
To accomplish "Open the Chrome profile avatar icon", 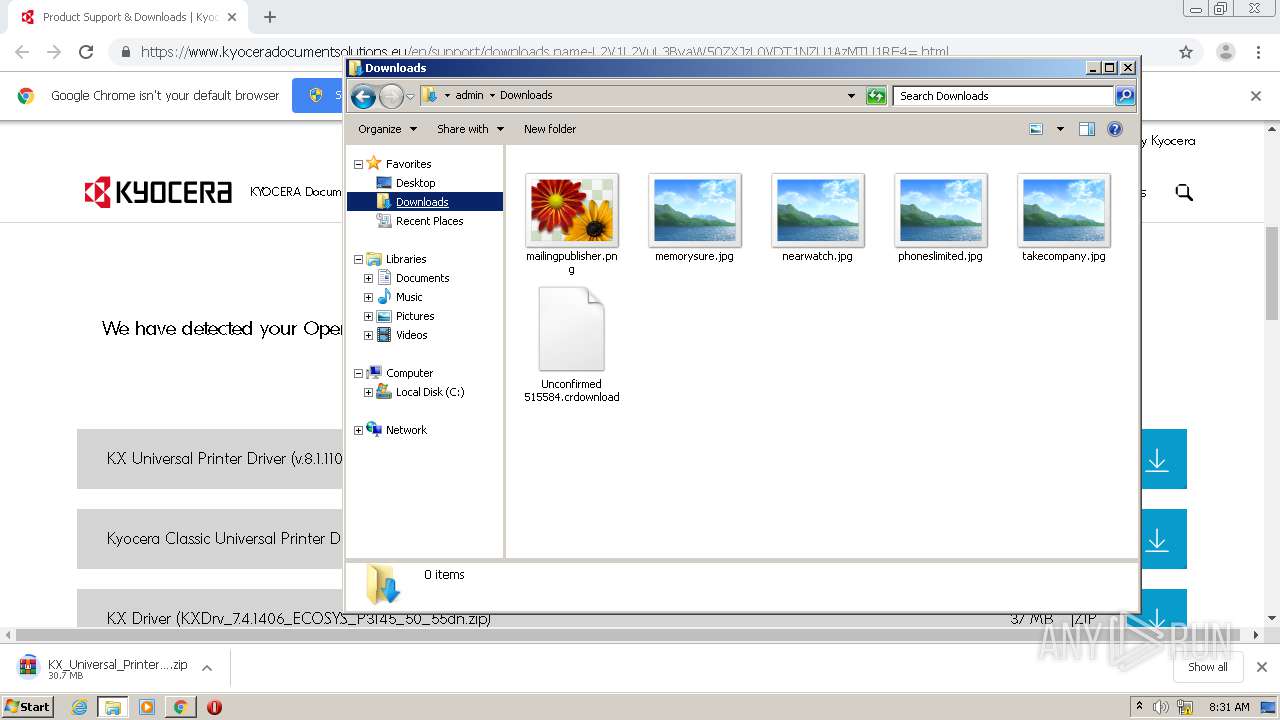I will [1226, 52].
